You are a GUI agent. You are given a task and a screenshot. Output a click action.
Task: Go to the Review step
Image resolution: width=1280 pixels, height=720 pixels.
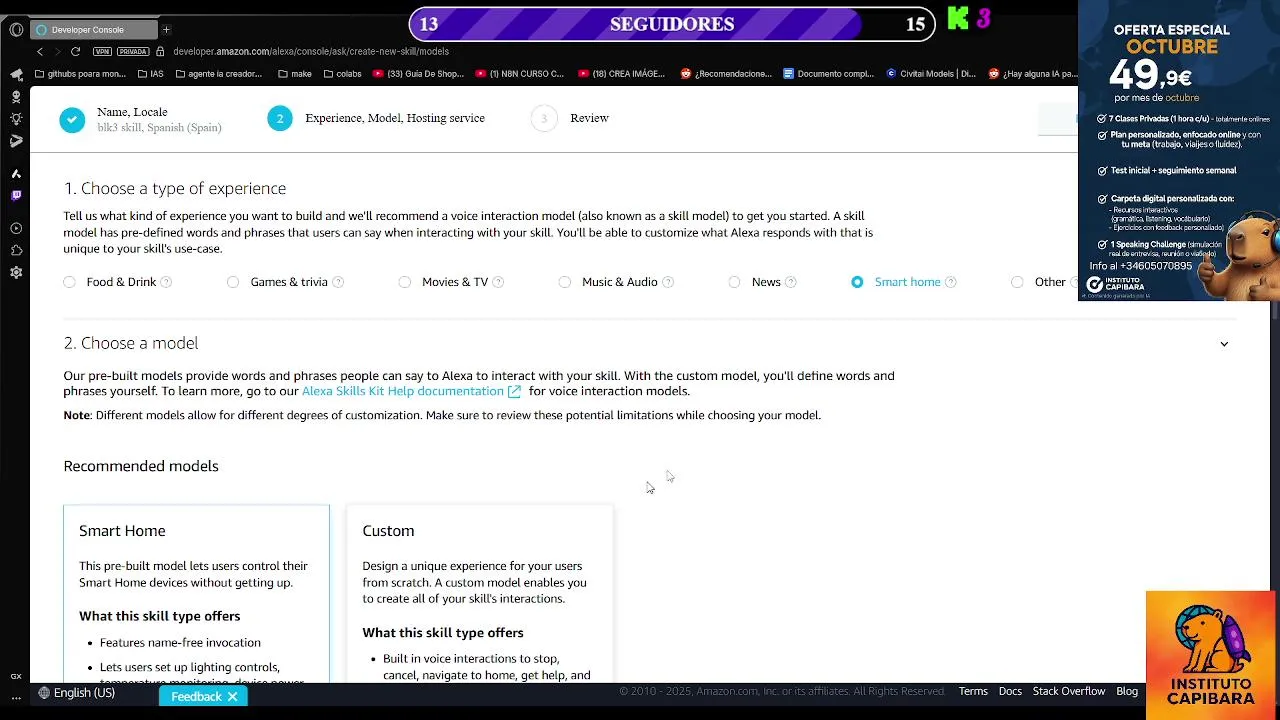[x=570, y=119]
